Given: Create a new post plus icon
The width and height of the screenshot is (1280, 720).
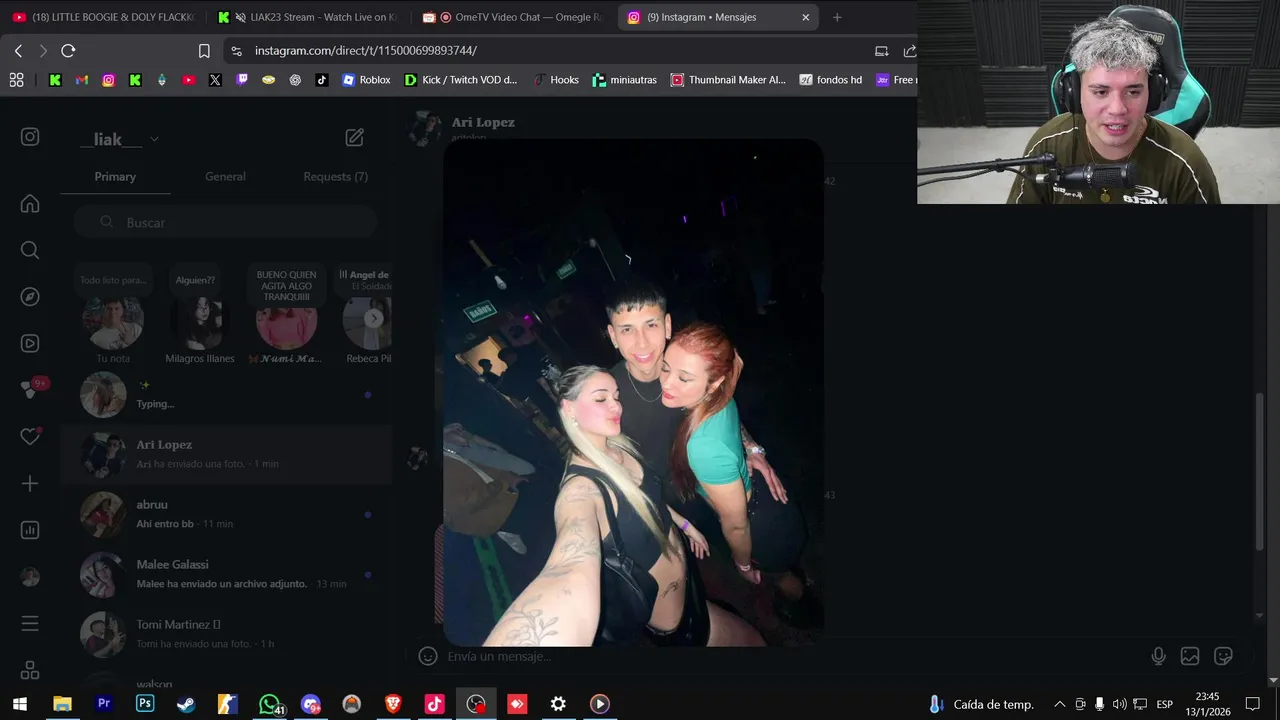Looking at the screenshot, I should (x=30, y=484).
